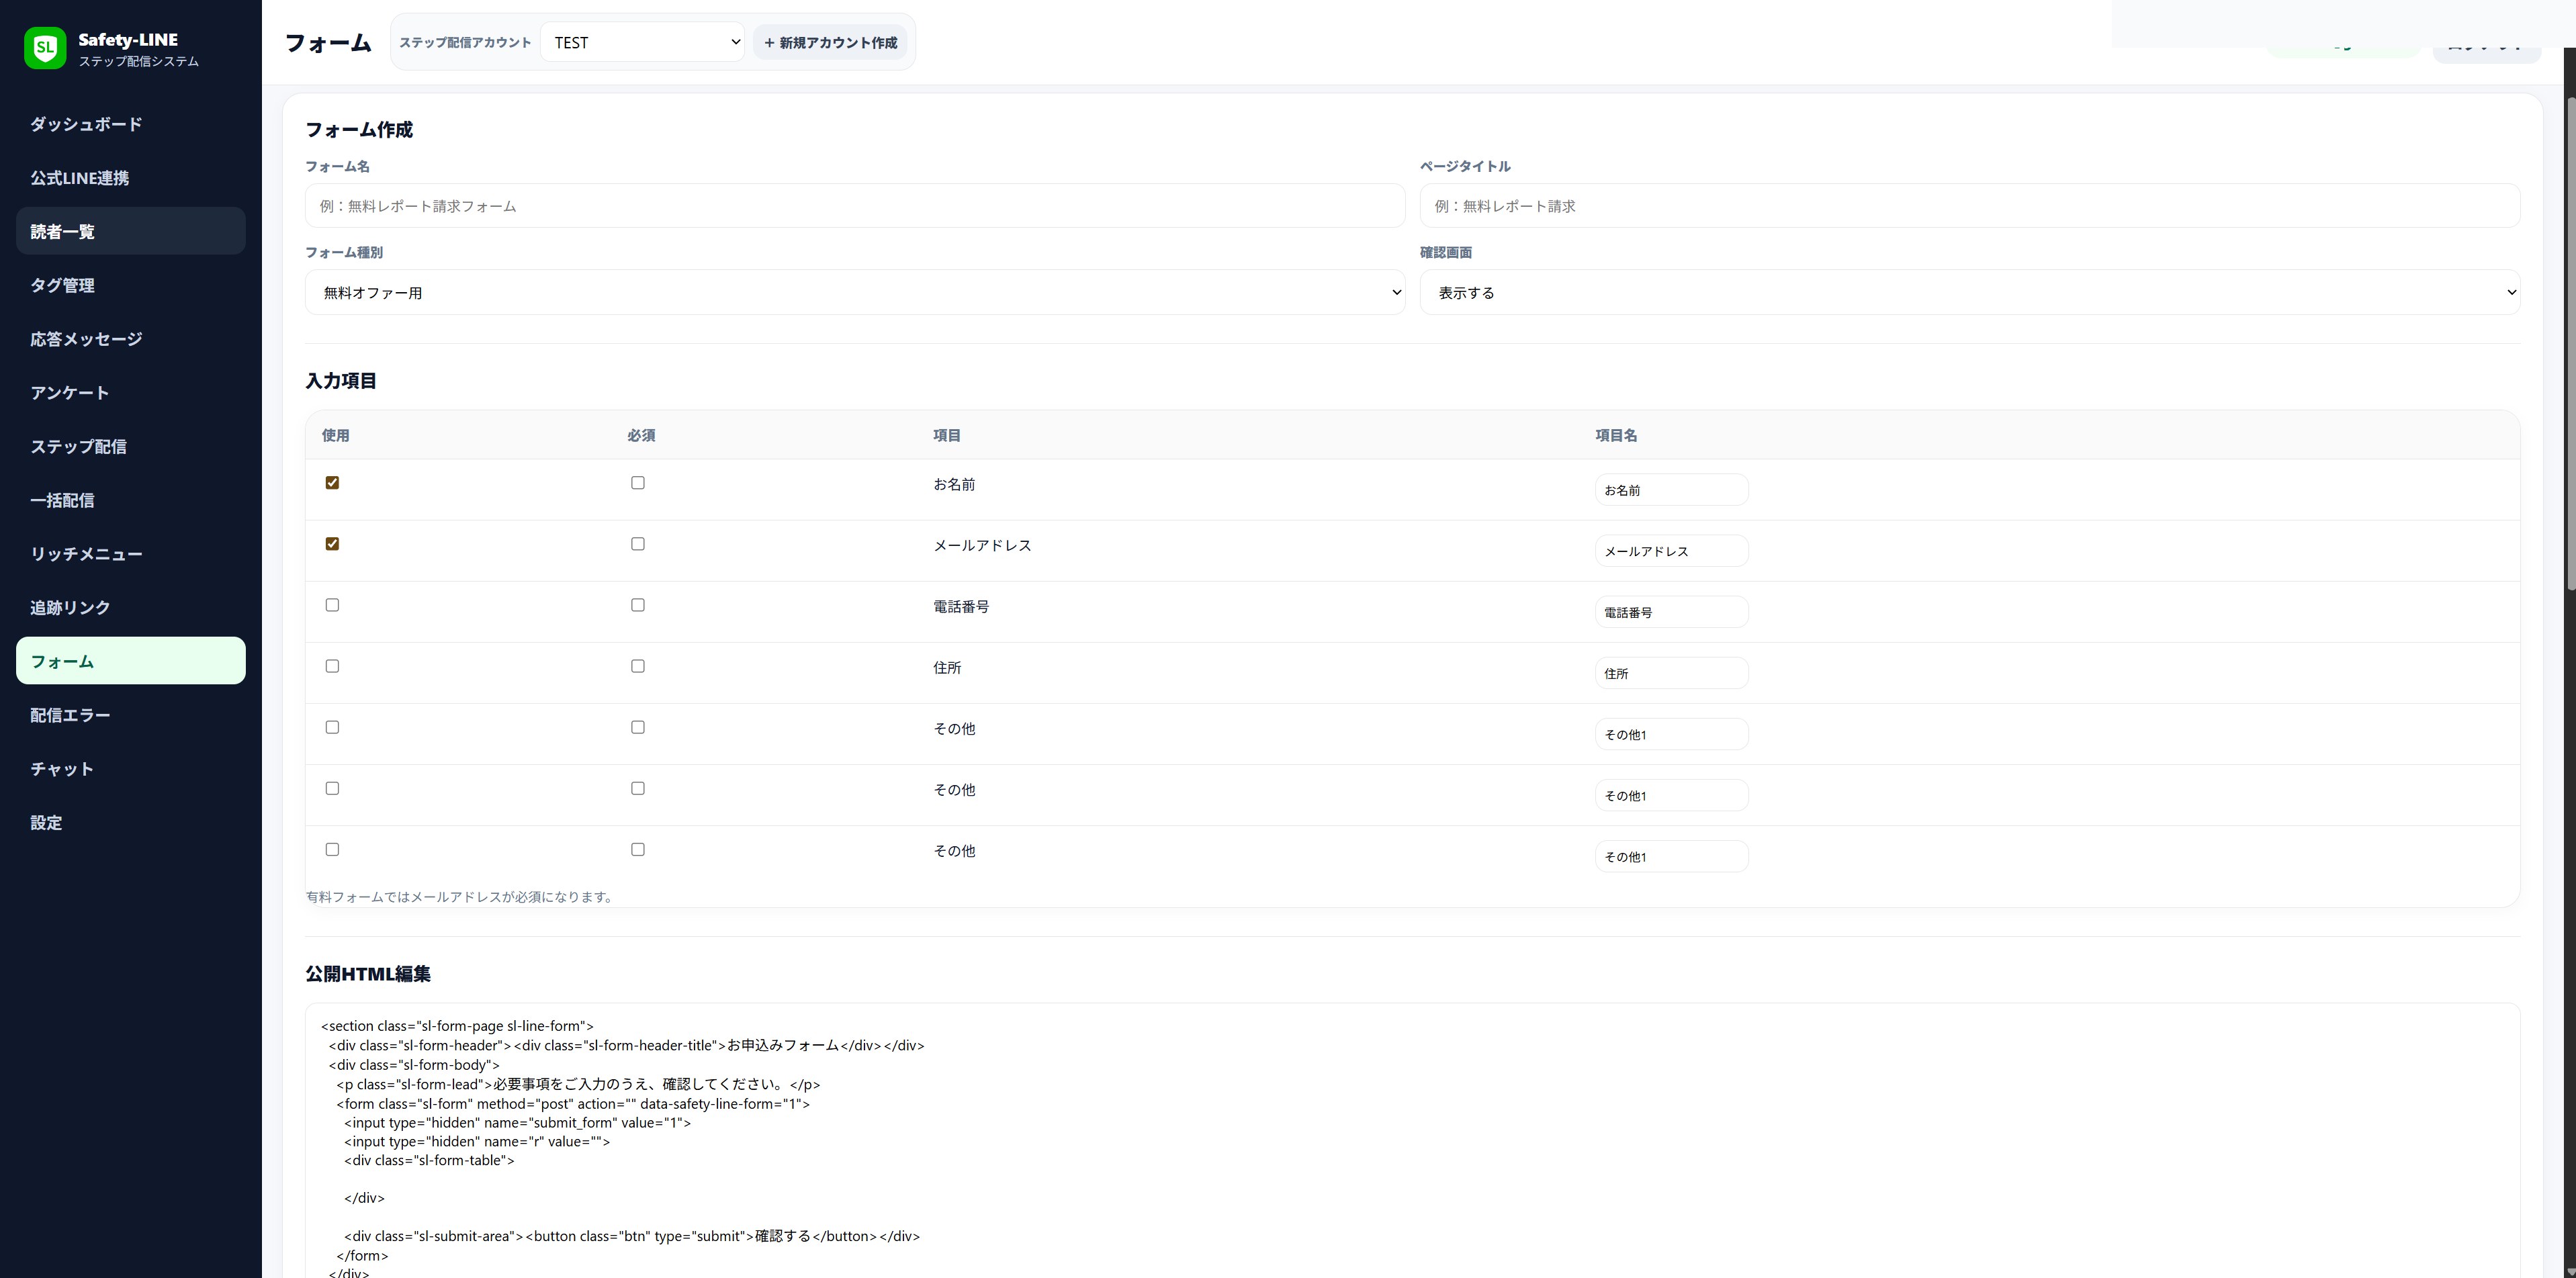Click inside the 公開HTML編集 code textarea
Screen dimensions: 2576x1278
1412,1140
